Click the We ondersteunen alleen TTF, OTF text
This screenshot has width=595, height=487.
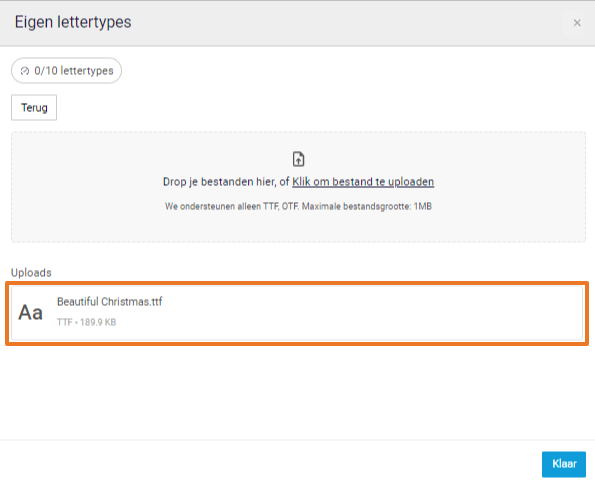click(x=232, y=206)
